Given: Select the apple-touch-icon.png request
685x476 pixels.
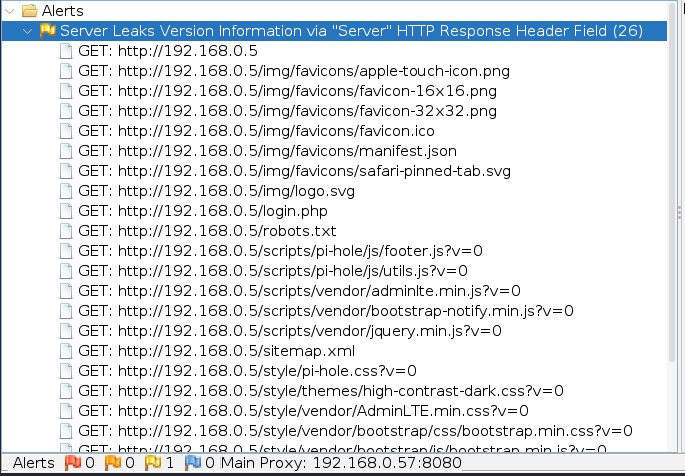Looking at the screenshot, I should pyautogui.click(x=294, y=71).
